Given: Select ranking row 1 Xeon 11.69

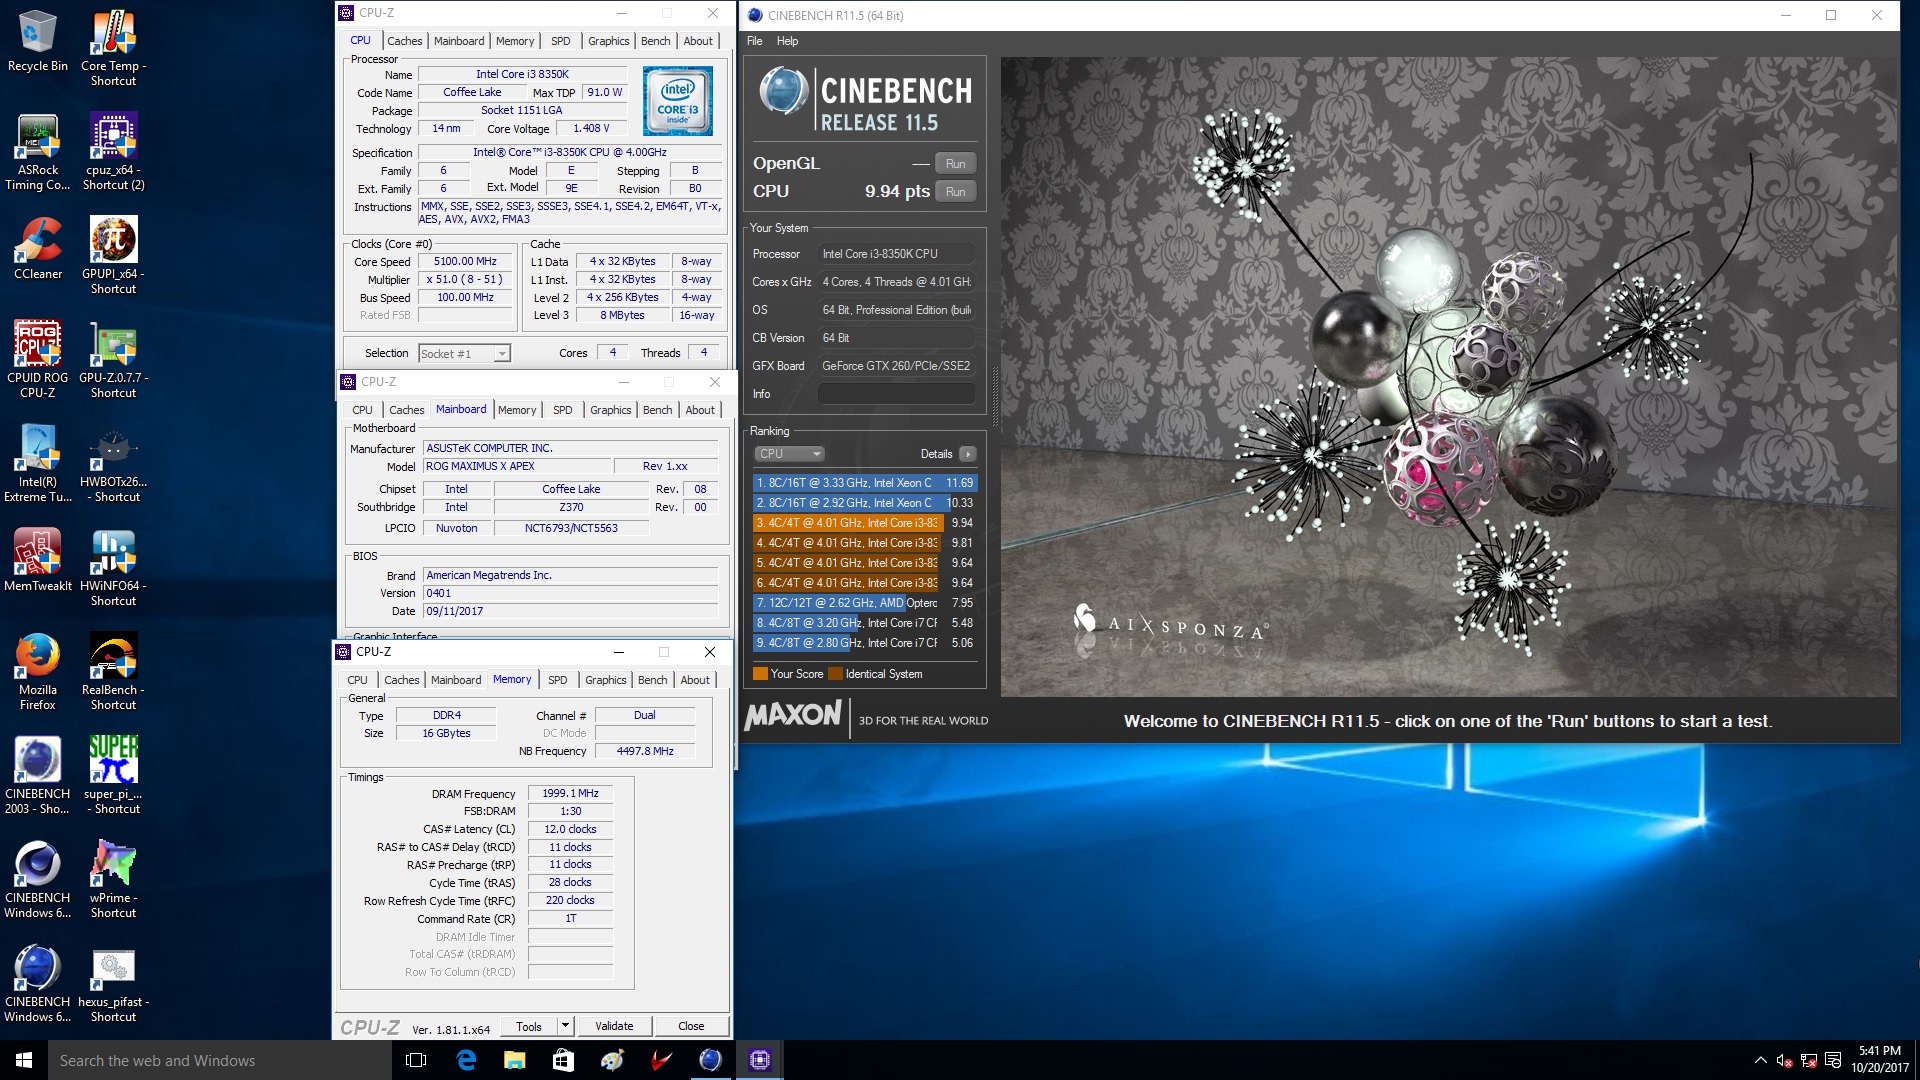Looking at the screenshot, I should click(x=864, y=483).
